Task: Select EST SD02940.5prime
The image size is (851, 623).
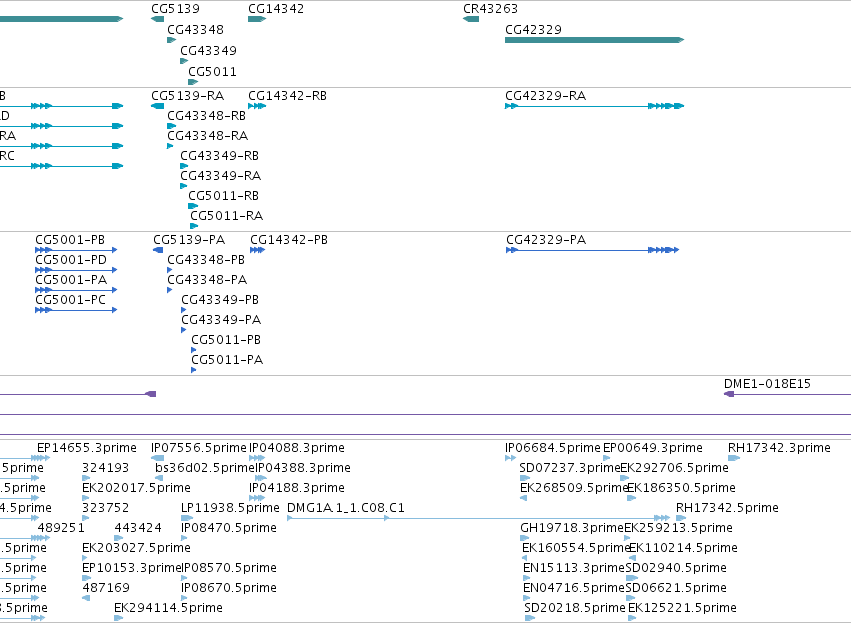Action: tap(676, 568)
